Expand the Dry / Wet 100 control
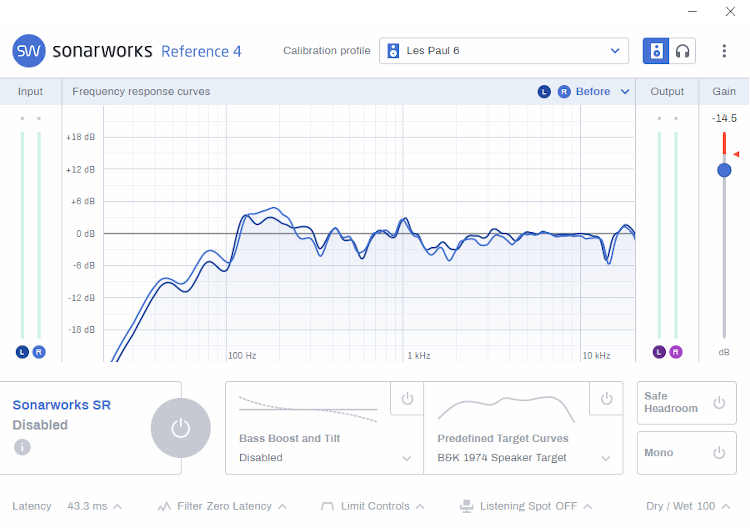750x528 pixels. (726, 506)
